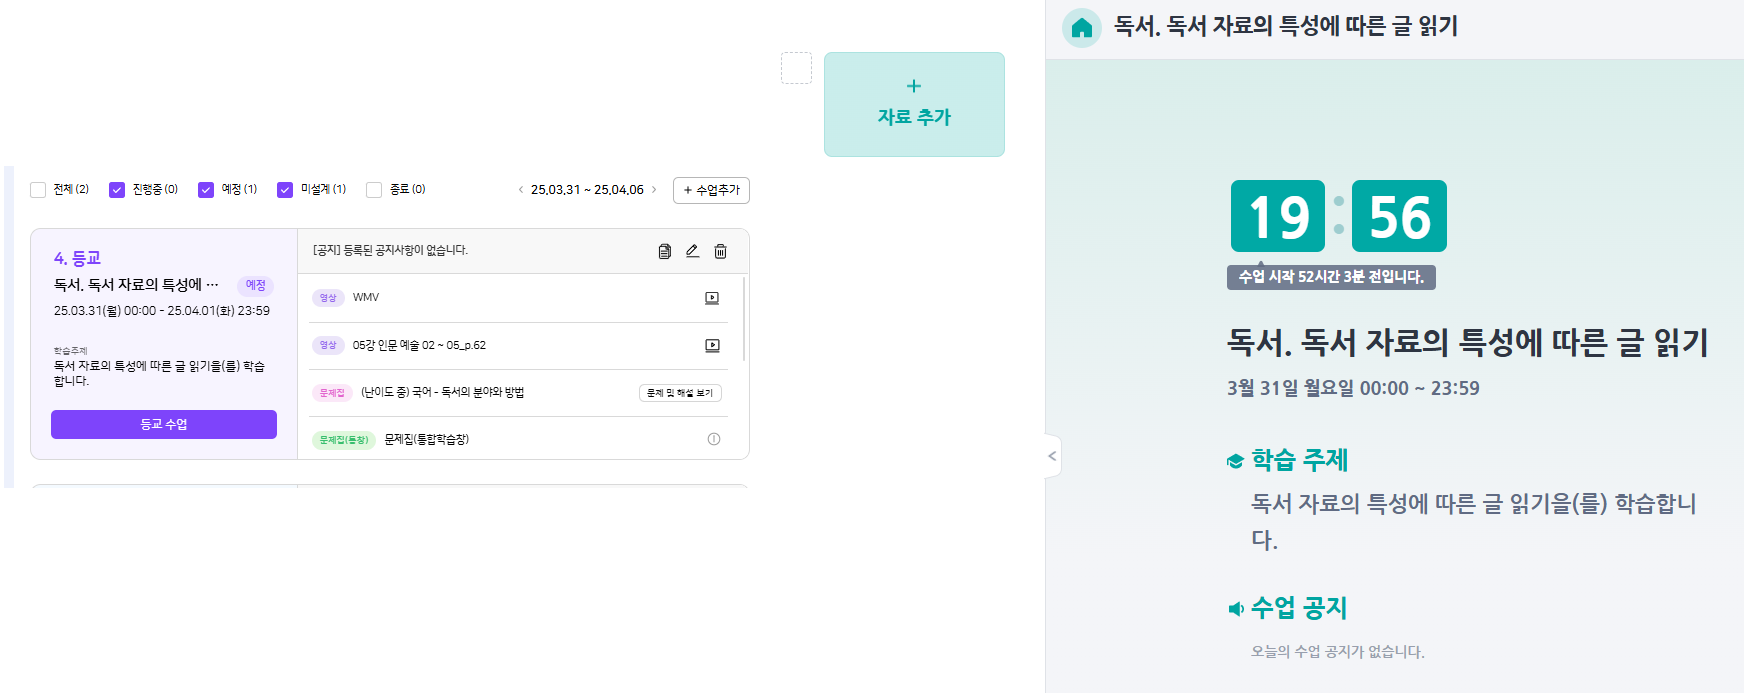The height and width of the screenshot is (693, 1744).
Task: Play the WMV video item
Action: [712, 298]
